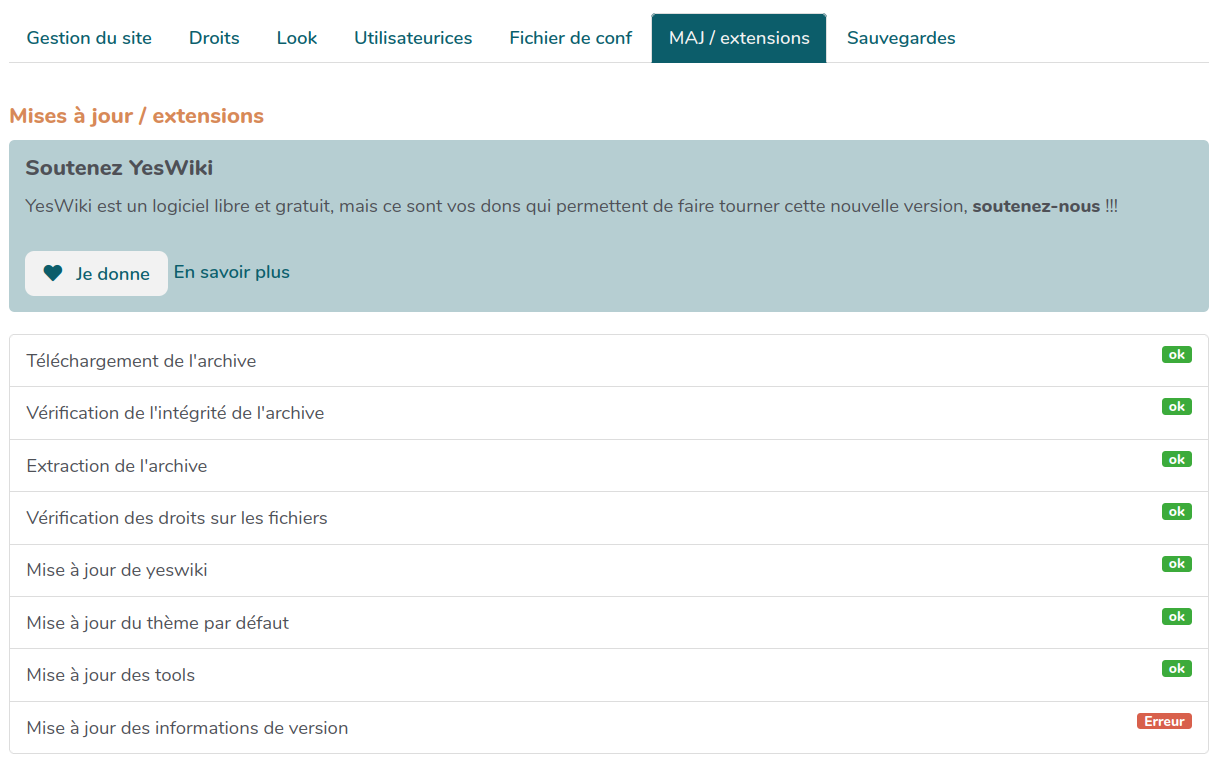
Task: Click ok badge for Mise à jour de yeswiki
Action: coord(1176,564)
